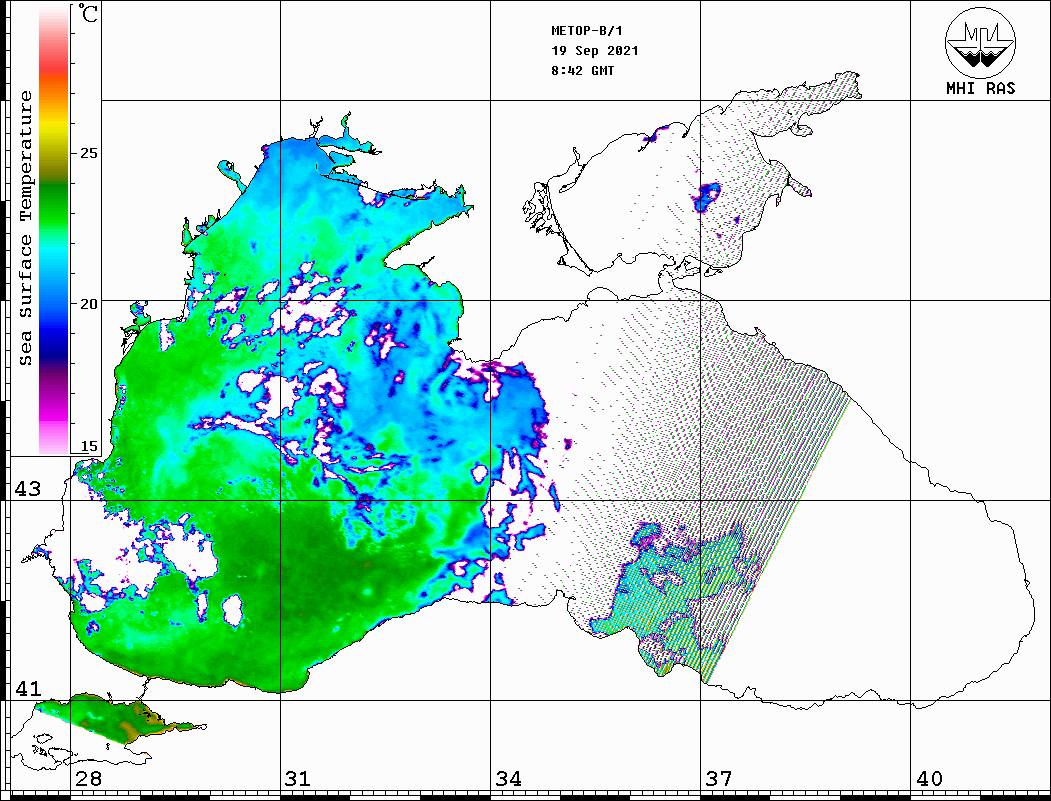Click the date 19 Sep 2021
Screen dimensions: 1051x801
(595, 51)
